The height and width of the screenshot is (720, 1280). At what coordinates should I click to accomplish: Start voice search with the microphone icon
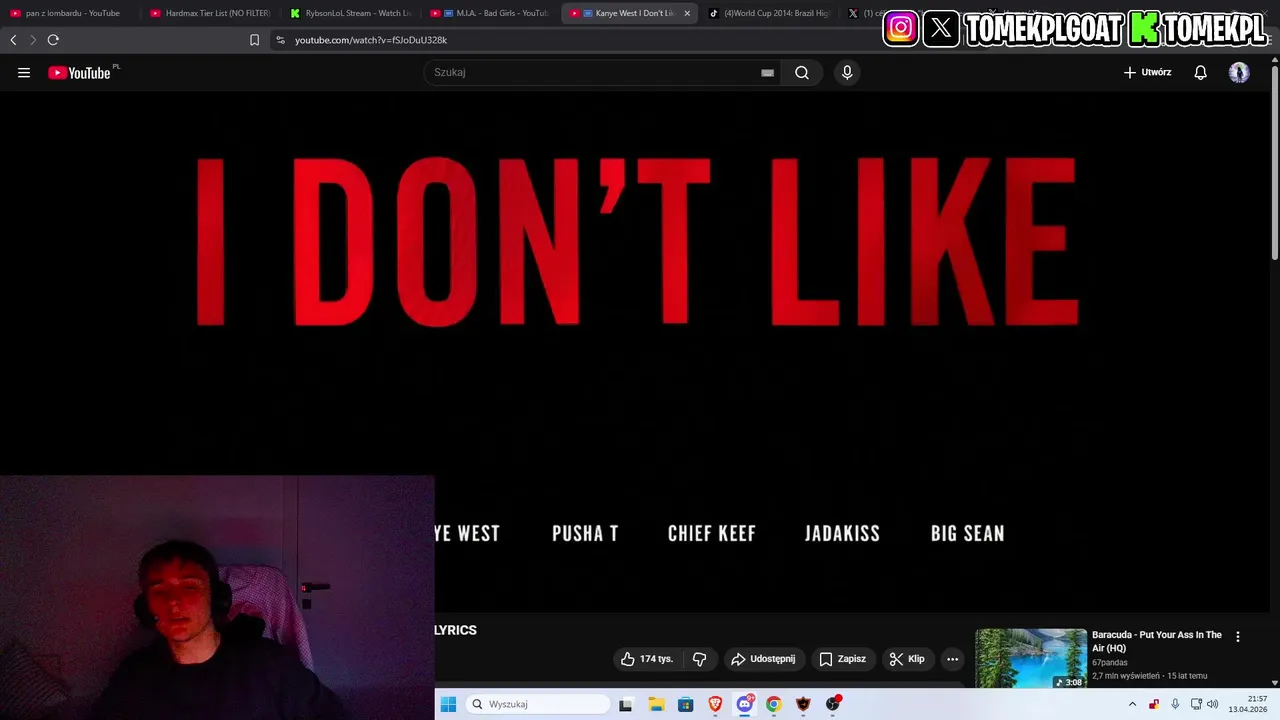pyautogui.click(x=847, y=72)
